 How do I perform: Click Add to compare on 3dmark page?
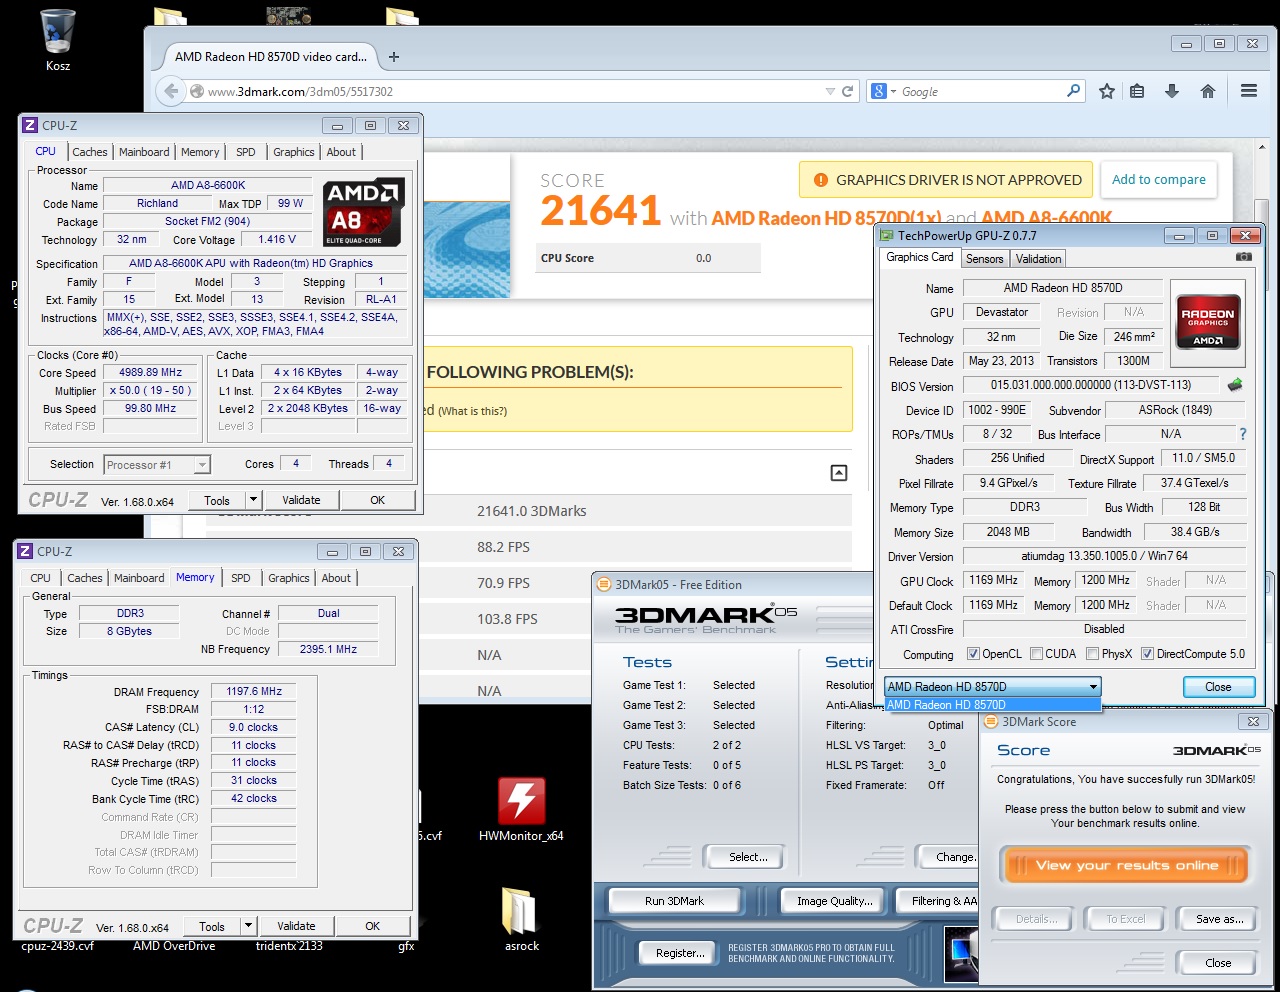pyautogui.click(x=1159, y=180)
